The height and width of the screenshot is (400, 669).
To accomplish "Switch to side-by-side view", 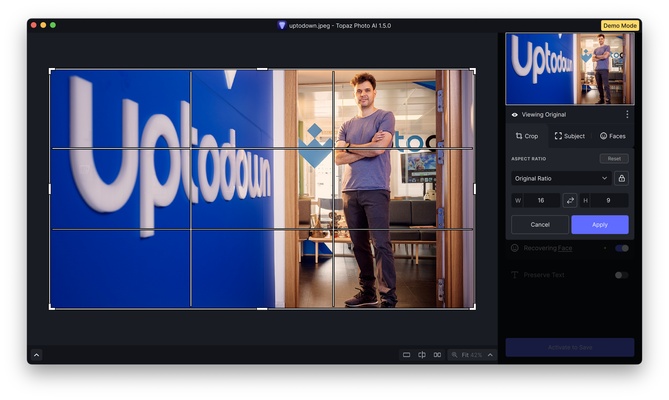I will click(x=437, y=355).
